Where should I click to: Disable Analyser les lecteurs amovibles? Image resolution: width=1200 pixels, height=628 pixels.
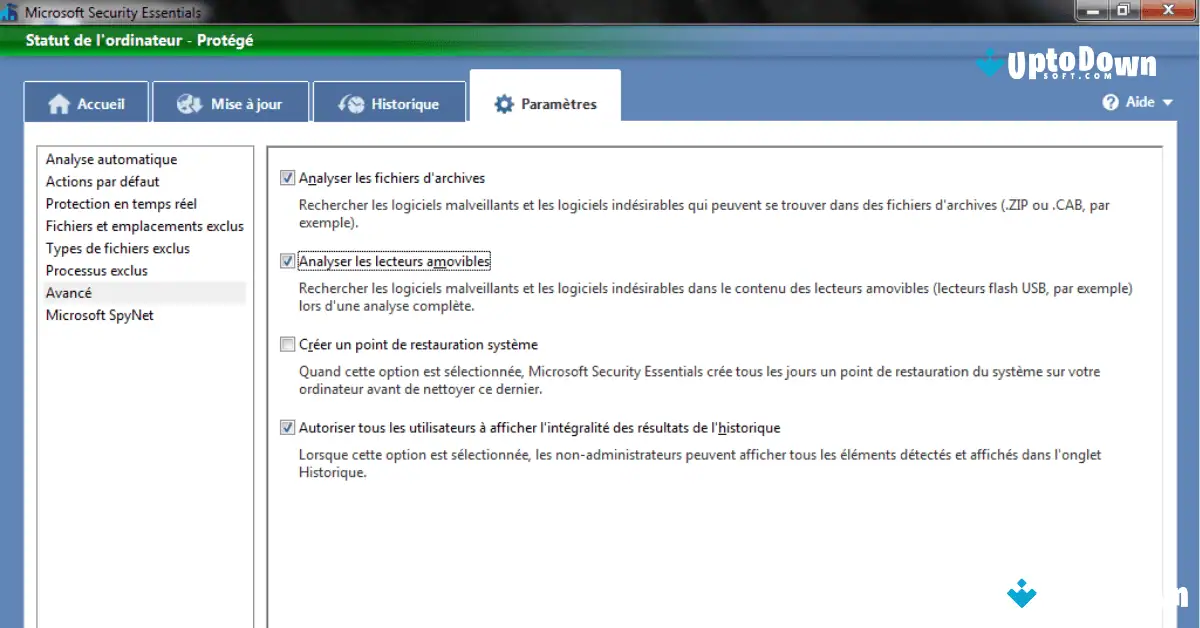[287, 260]
